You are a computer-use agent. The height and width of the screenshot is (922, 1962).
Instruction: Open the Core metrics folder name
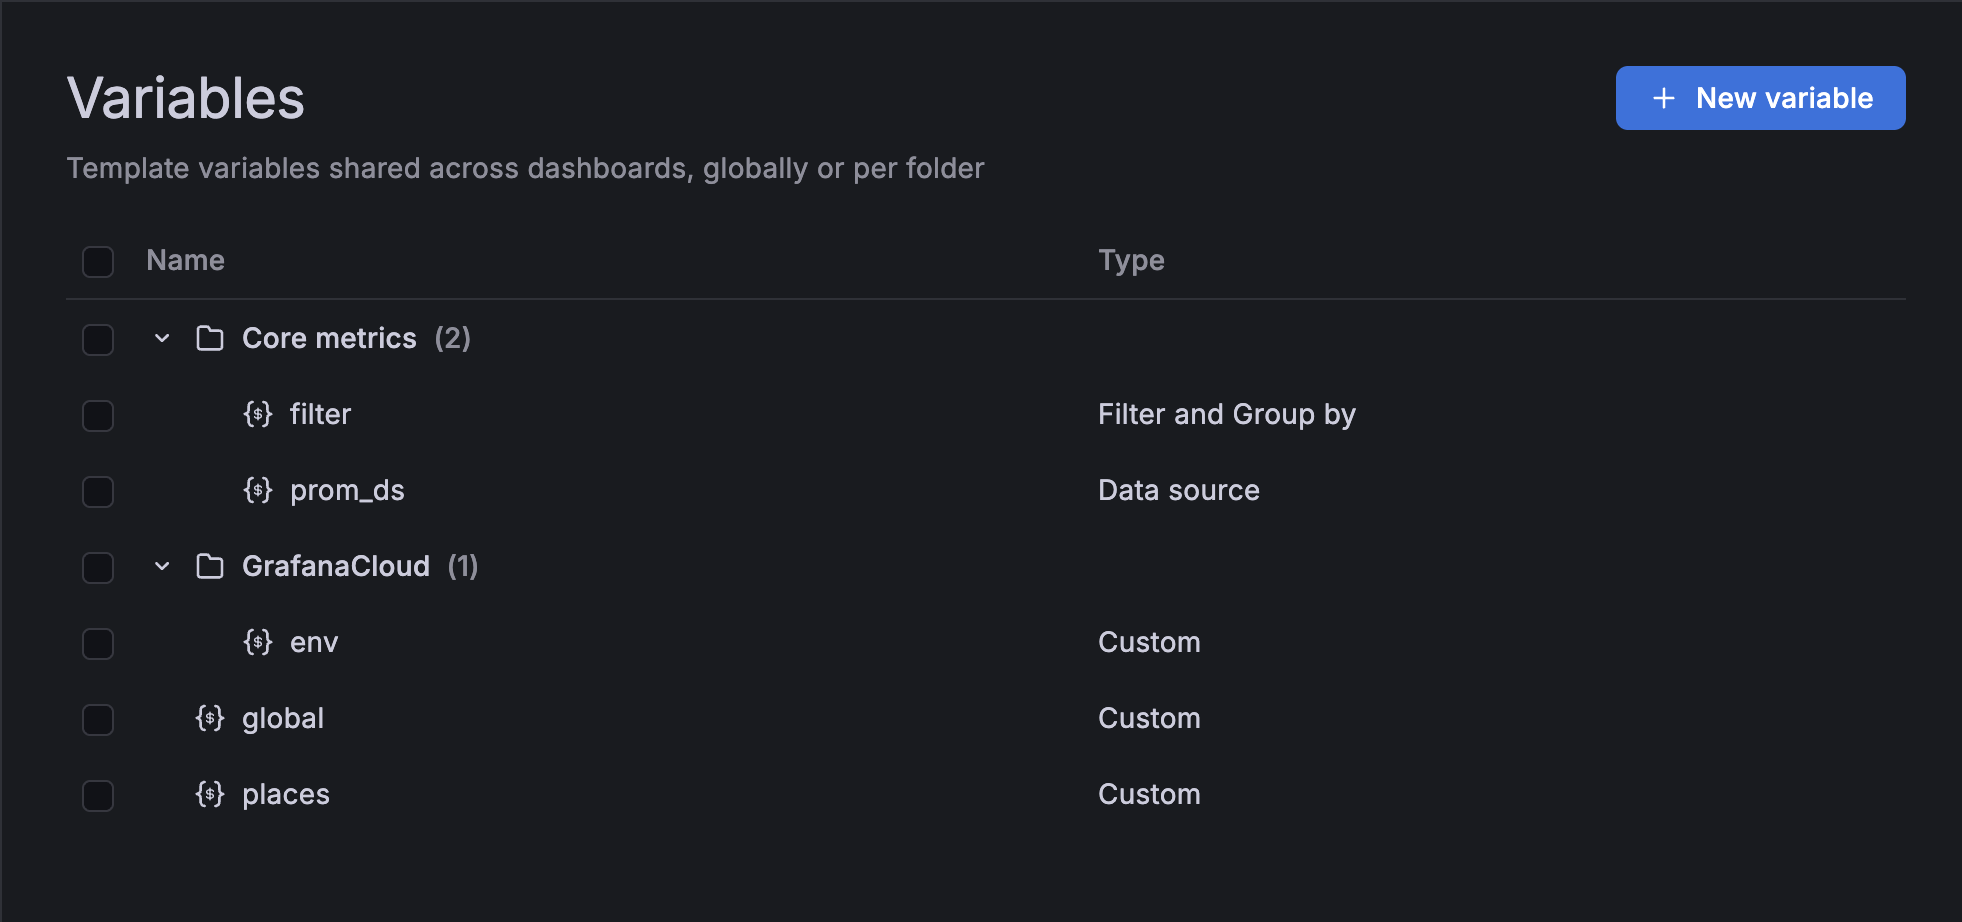[329, 338]
